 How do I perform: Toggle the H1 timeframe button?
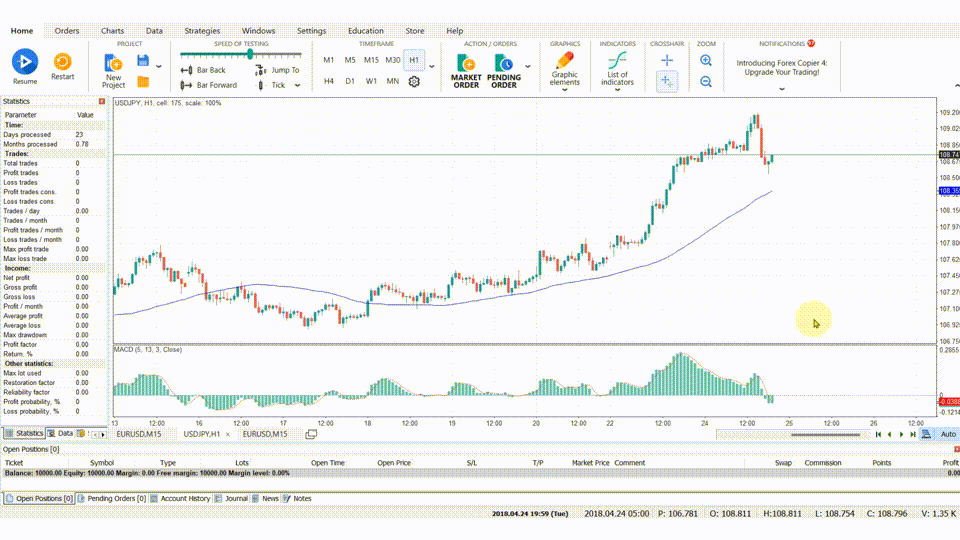[x=413, y=60]
